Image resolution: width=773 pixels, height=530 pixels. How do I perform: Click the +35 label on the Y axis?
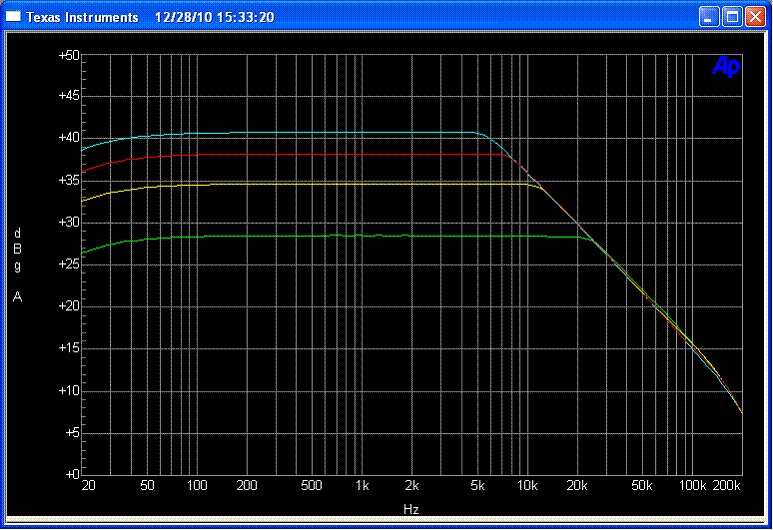(x=69, y=180)
